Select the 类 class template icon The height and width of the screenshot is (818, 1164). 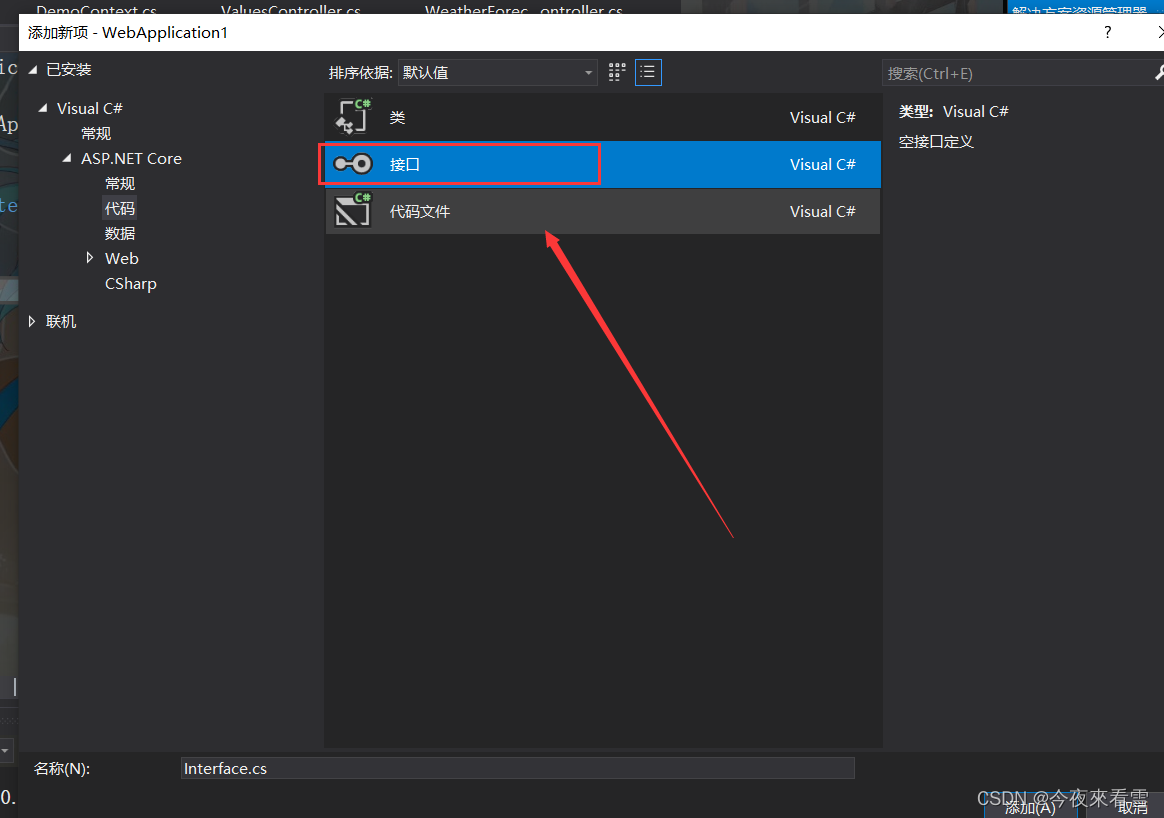point(353,117)
